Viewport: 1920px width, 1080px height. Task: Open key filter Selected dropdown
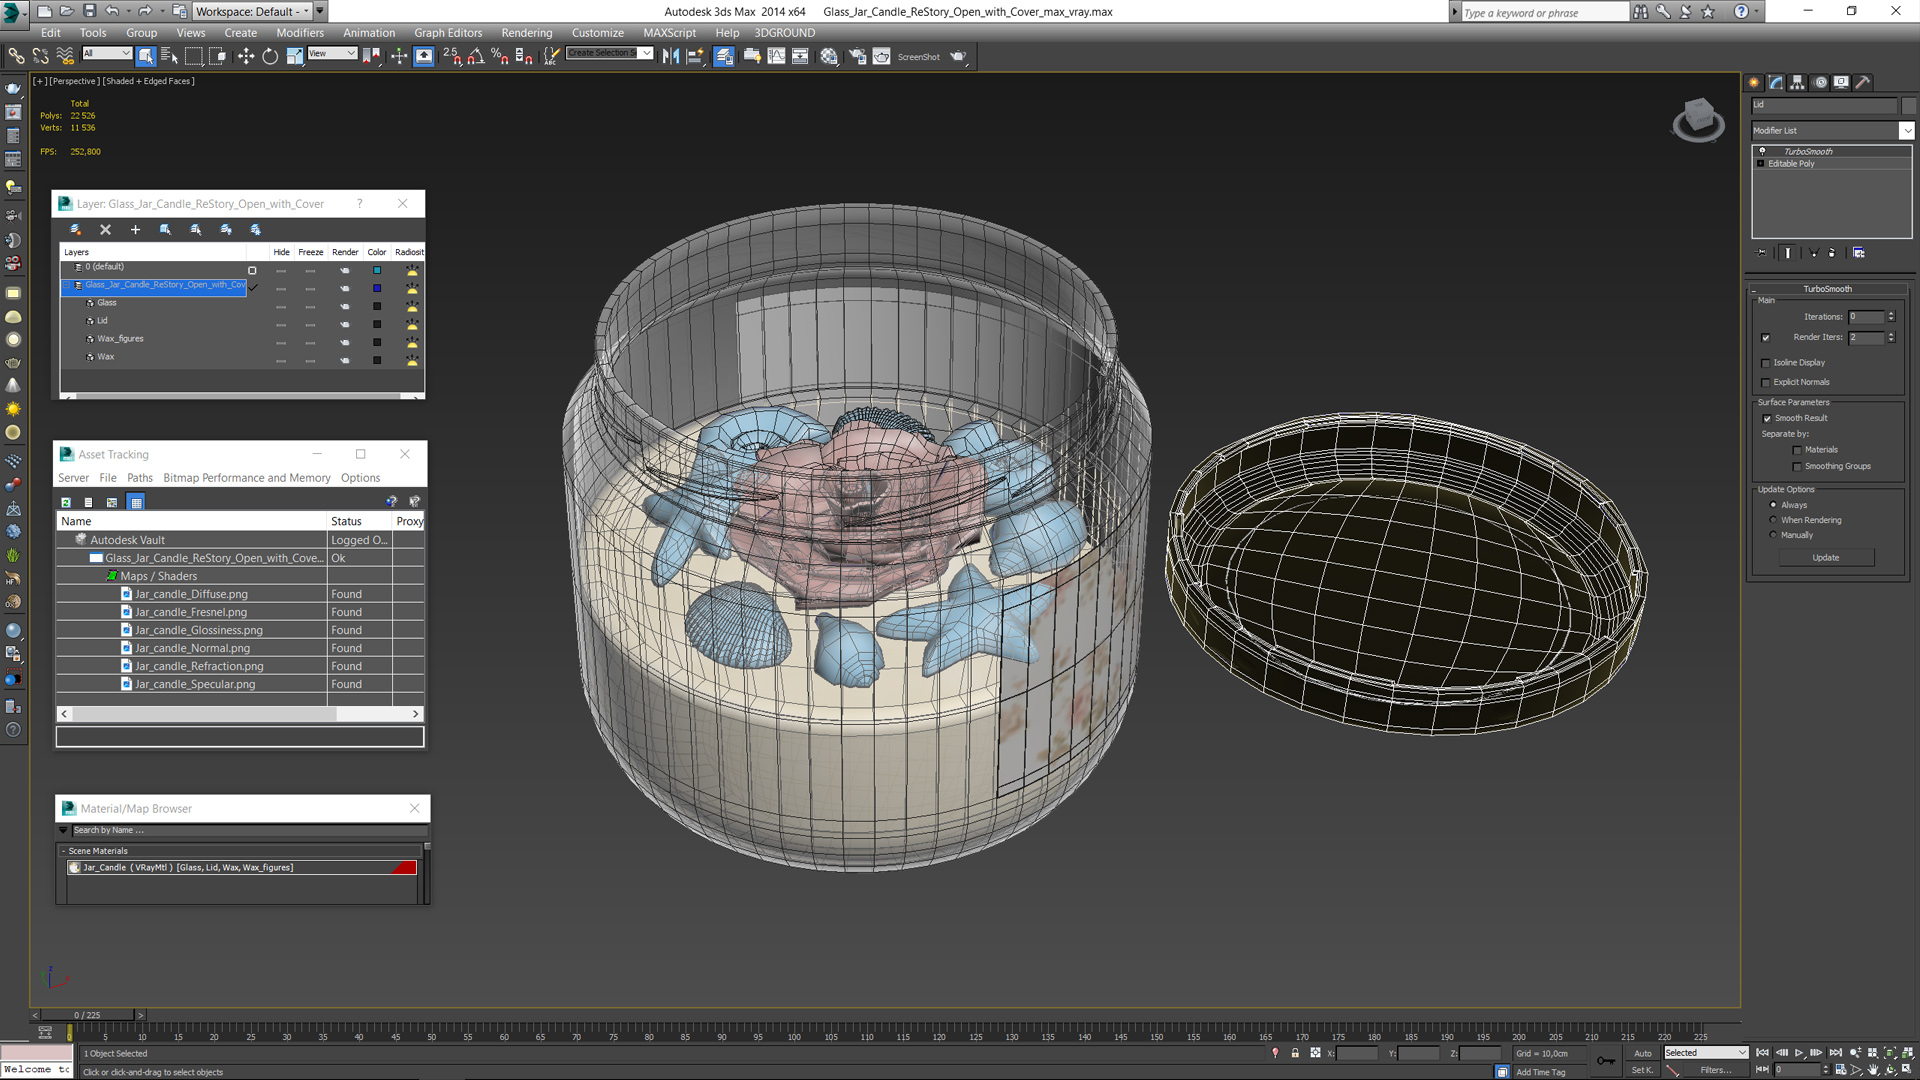(x=1705, y=1053)
